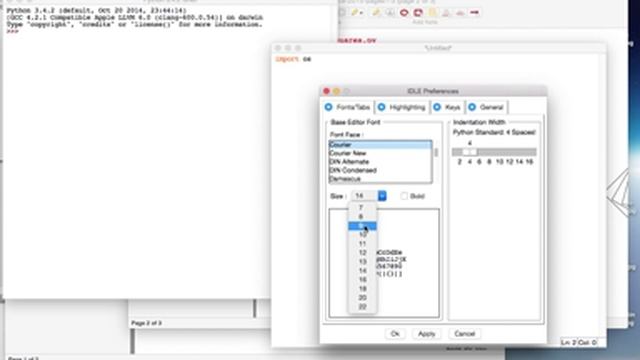Close the IDLE Preferences dialog with red button
640x360 pixels.
click(326, 91)
